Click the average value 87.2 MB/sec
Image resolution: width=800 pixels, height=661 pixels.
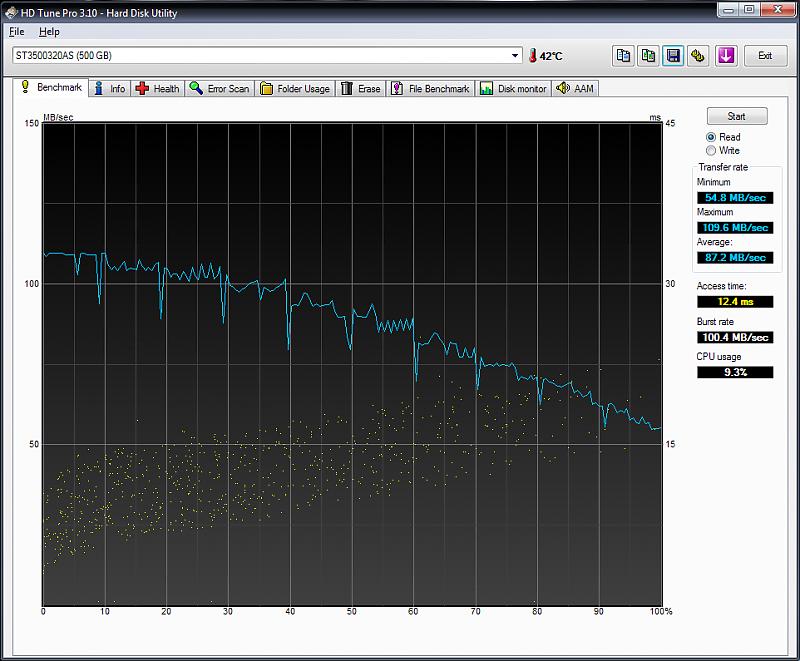coord(735,258)
